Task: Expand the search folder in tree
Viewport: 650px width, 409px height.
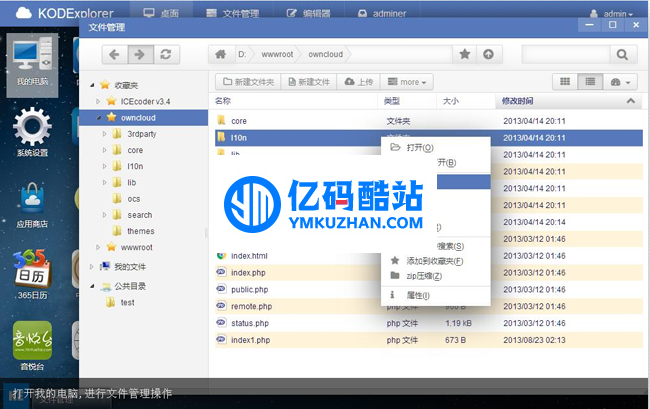Action: click(104, 215)
